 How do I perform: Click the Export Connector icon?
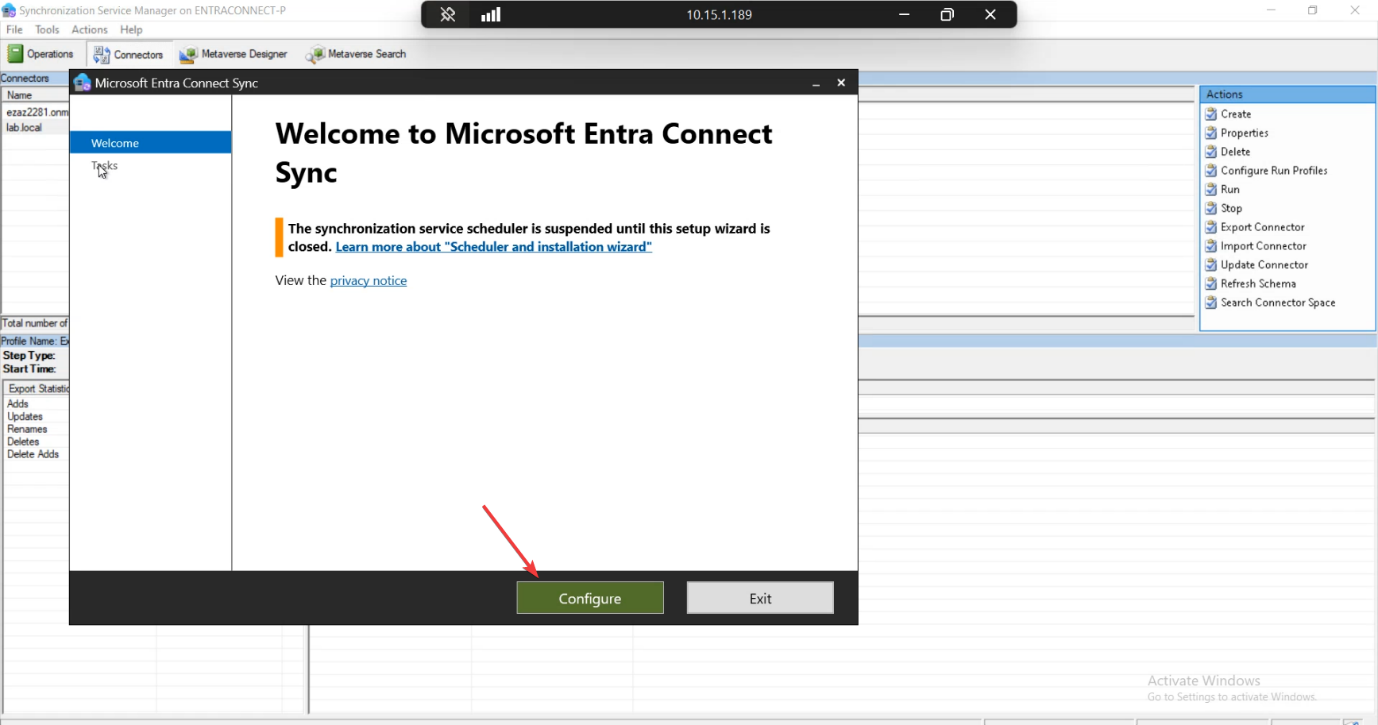(x=1211, y=227)
